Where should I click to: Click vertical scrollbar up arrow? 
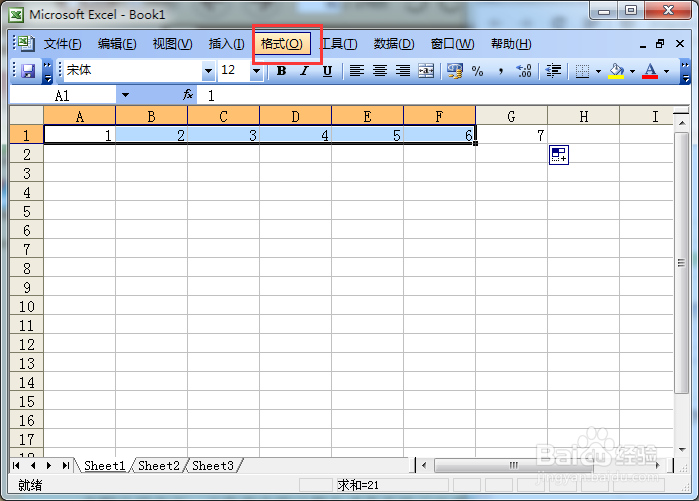(x=682, y=123)
